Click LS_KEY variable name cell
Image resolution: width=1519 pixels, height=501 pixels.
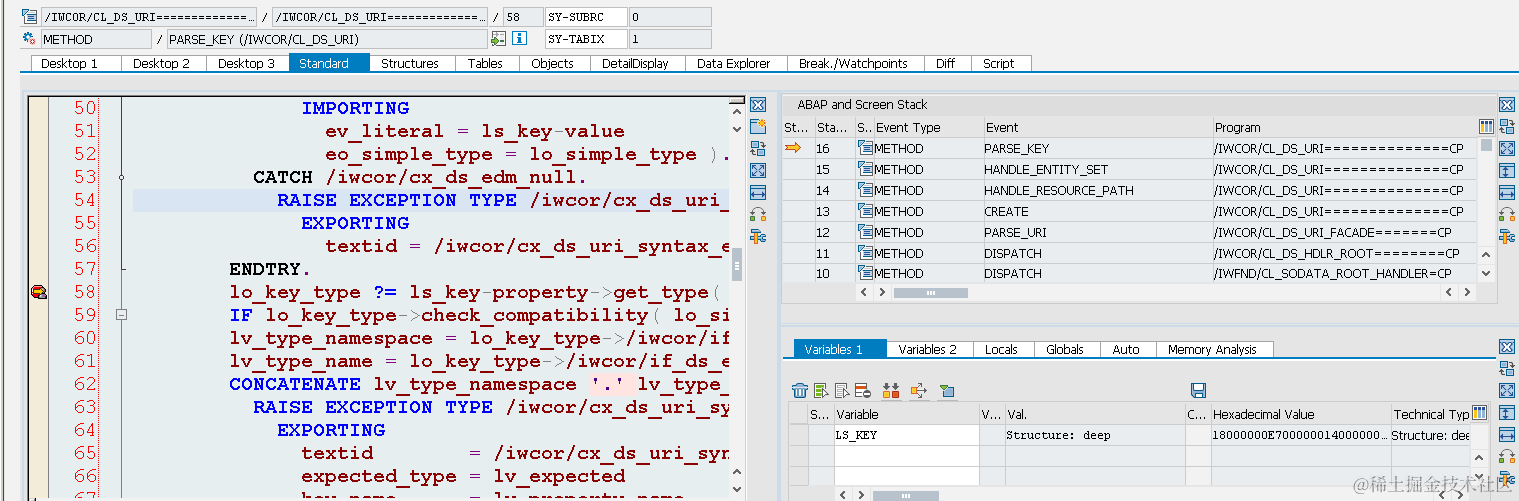(x=906, y=435)
